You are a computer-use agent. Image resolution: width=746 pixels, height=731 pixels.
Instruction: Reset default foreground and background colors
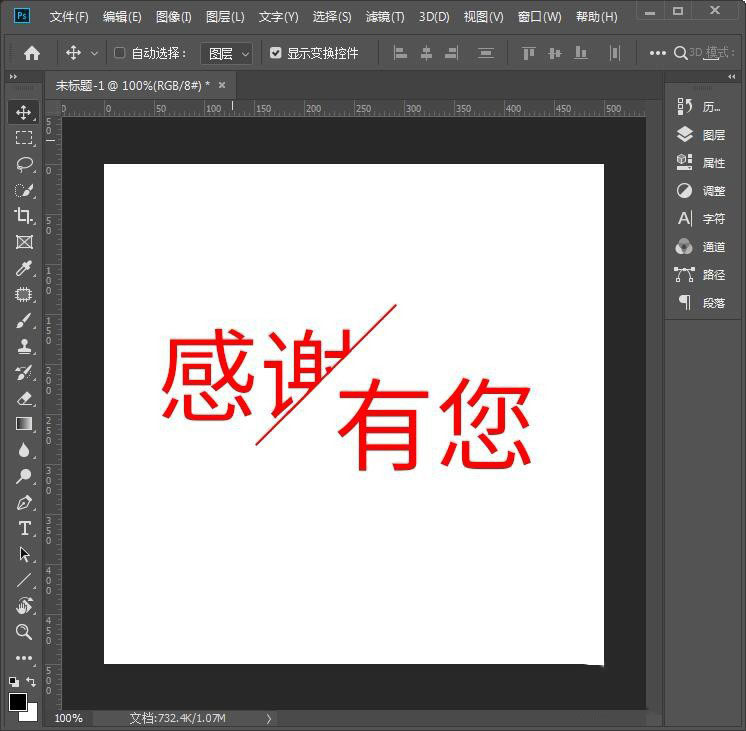[x=14, y=682]
